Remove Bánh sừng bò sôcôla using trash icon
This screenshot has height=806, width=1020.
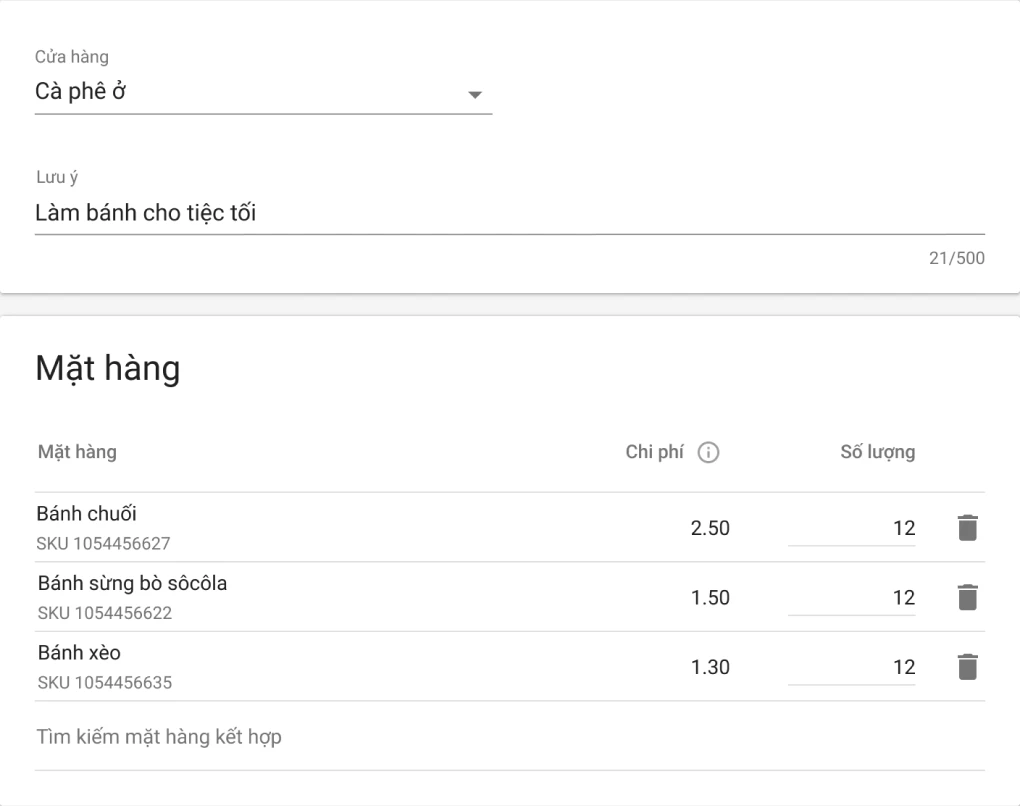coord(966,597)
